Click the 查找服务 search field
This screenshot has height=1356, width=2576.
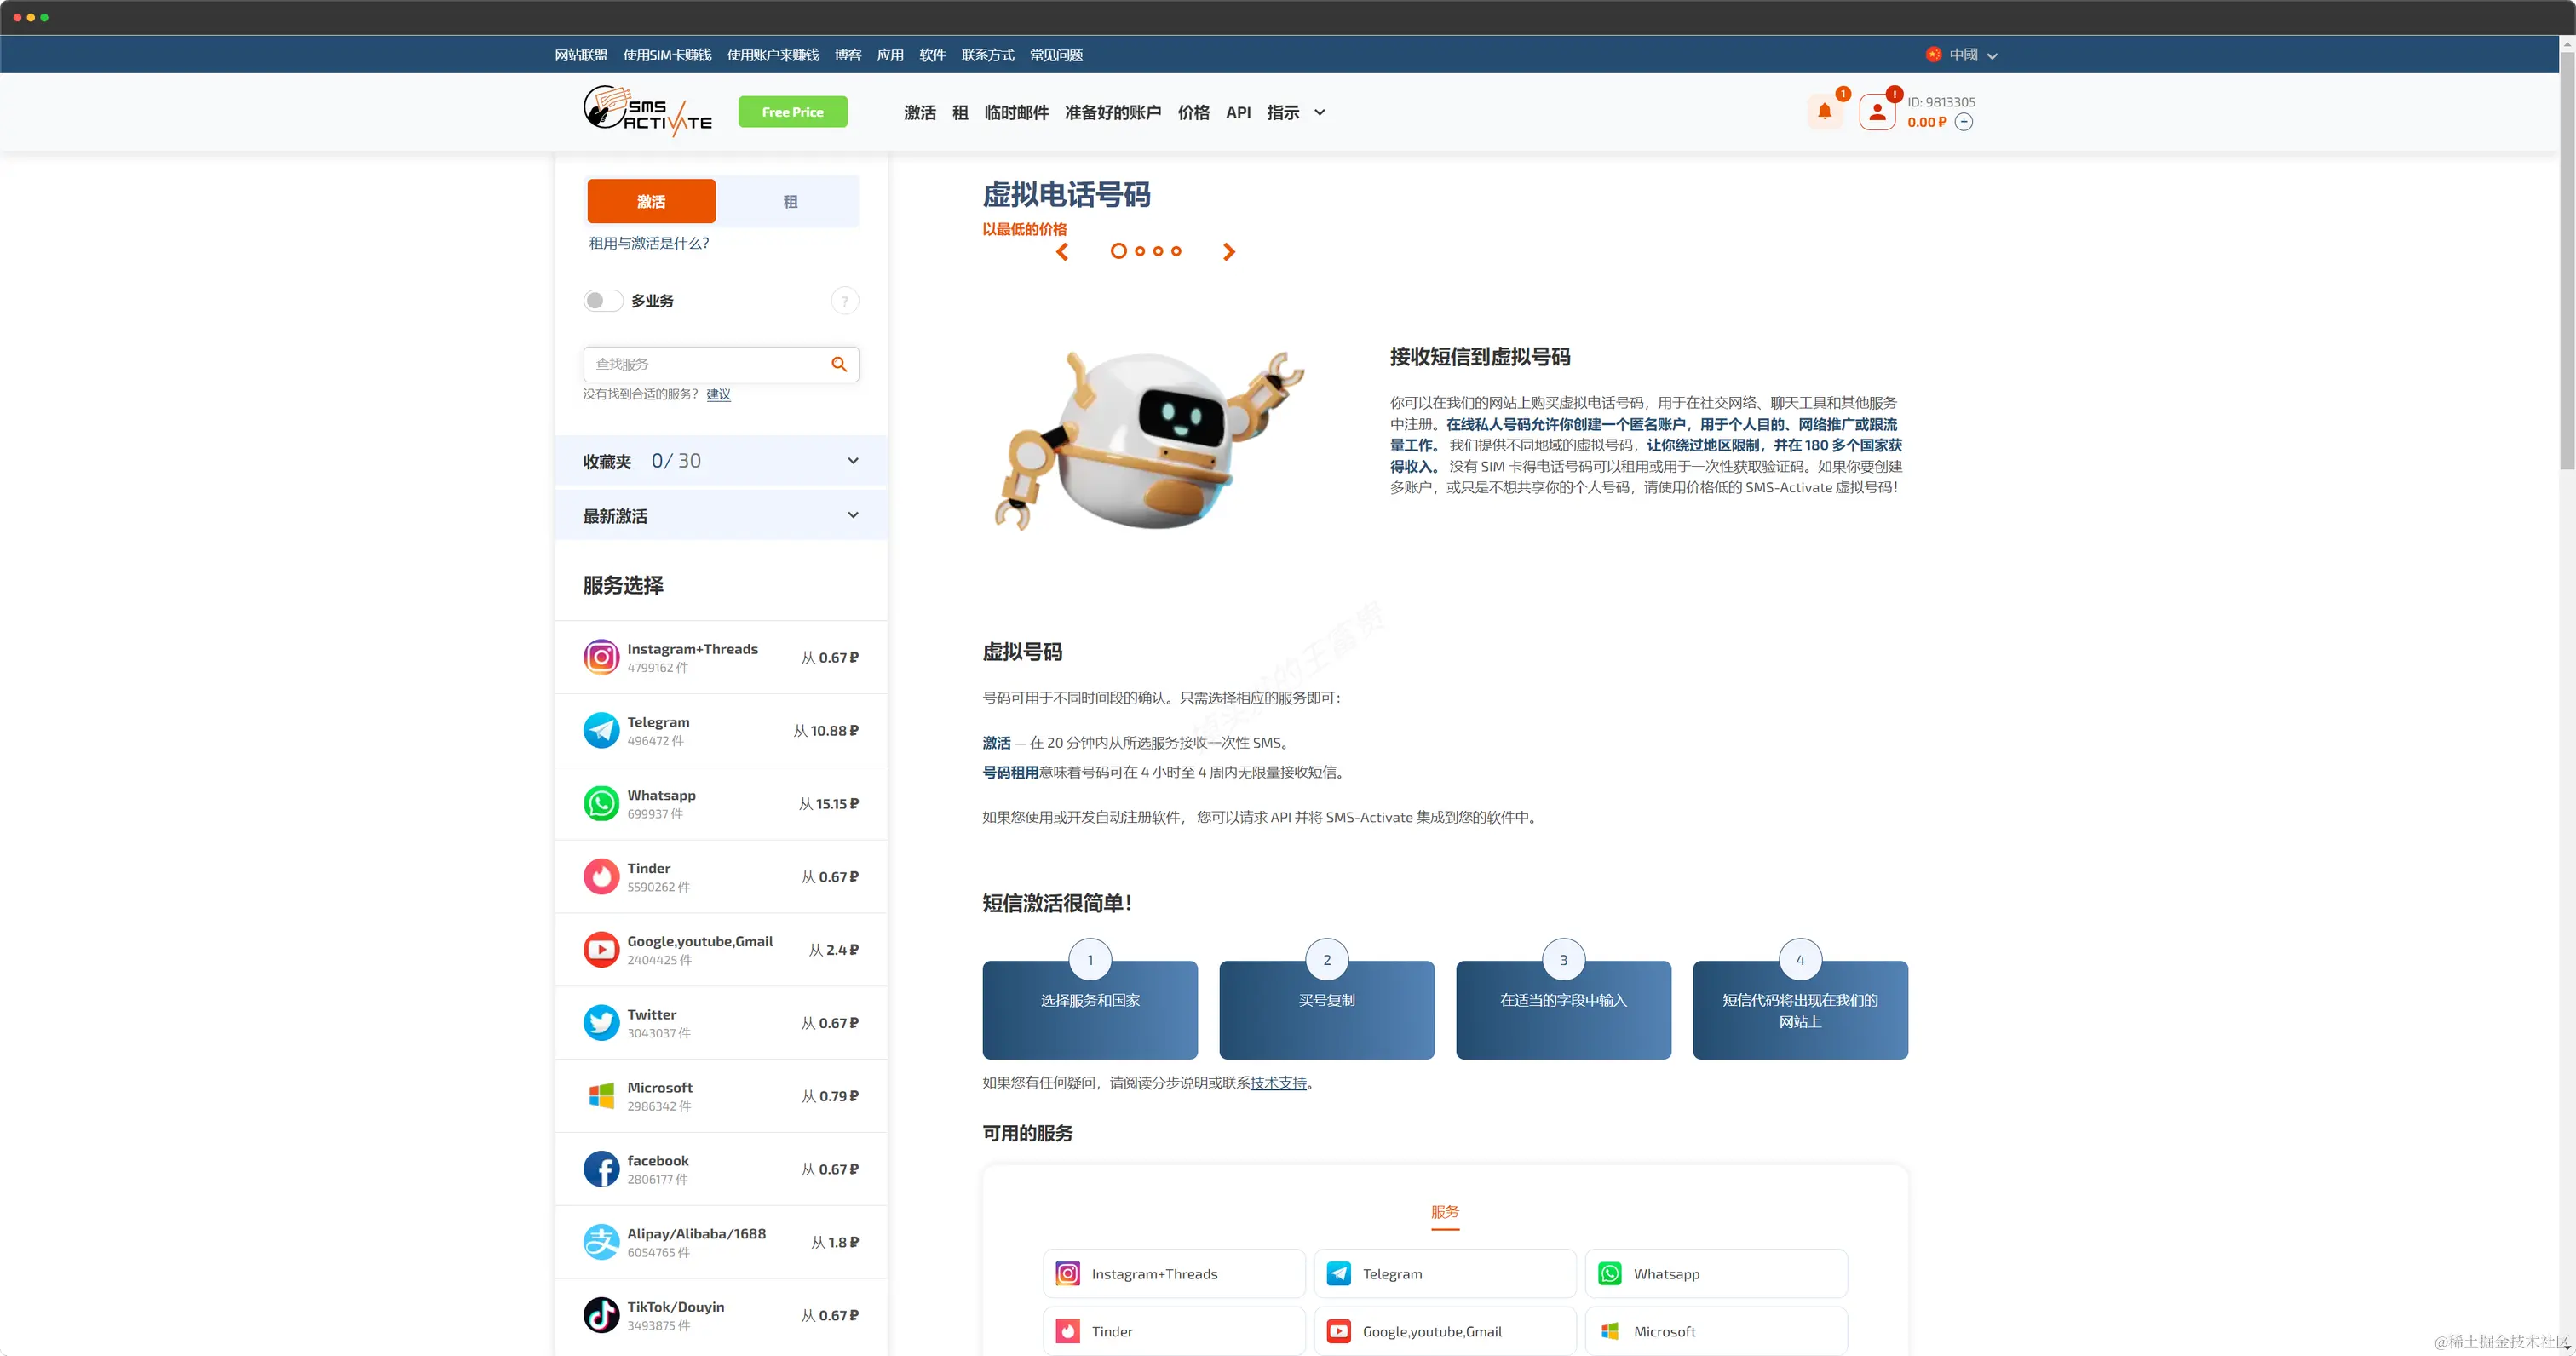tap(720, 364)
